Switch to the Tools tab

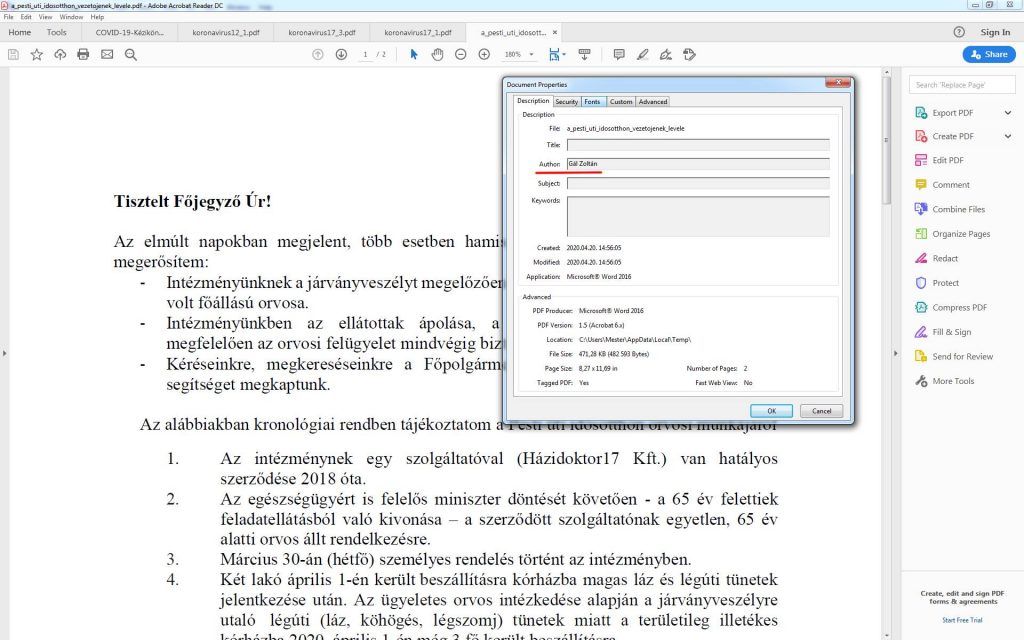(57, 32)
